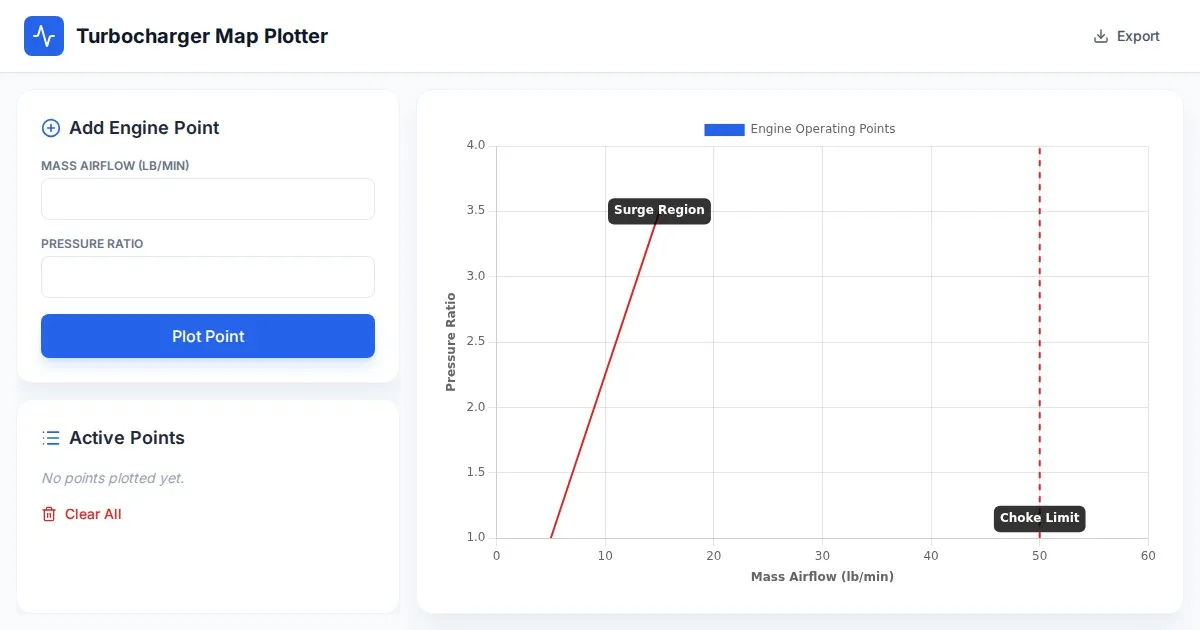Click the Surge Region chart label
The width and height of the screenshot is (1200, 630).
(659, 210)
